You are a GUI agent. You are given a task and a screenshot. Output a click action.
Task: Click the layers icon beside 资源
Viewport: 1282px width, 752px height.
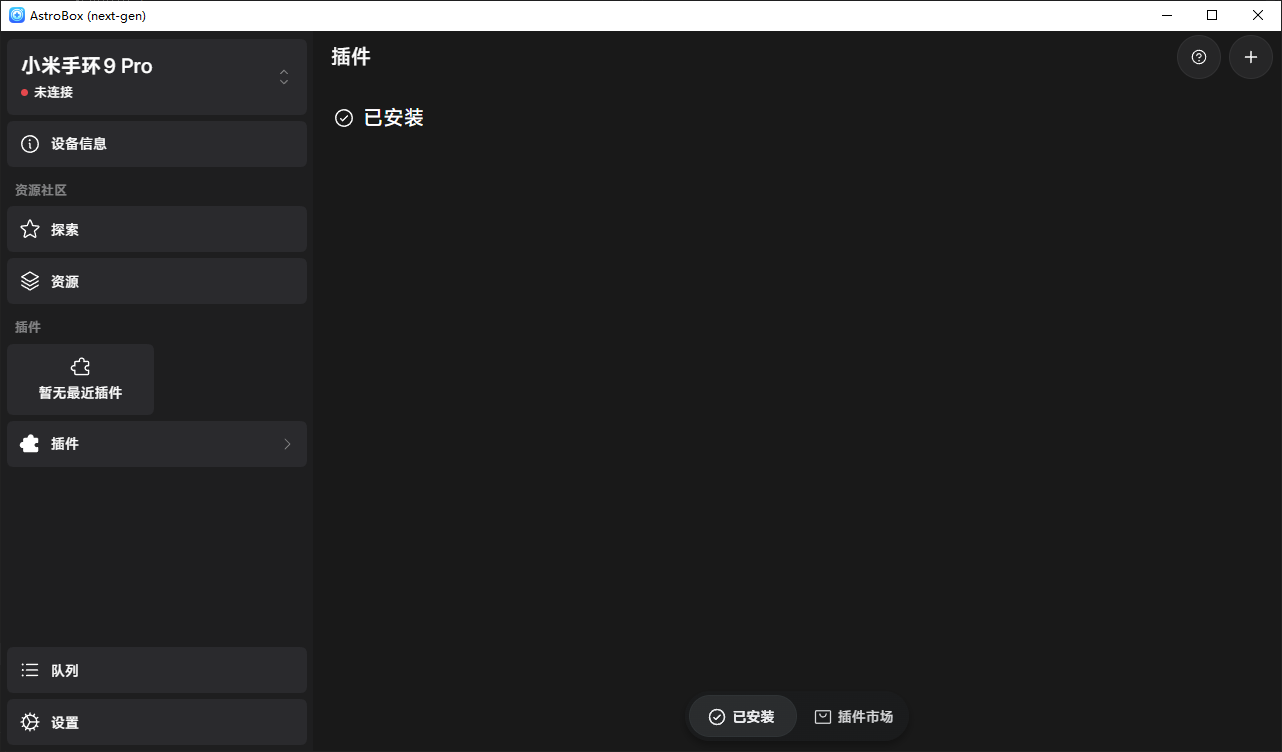point(30,281)
